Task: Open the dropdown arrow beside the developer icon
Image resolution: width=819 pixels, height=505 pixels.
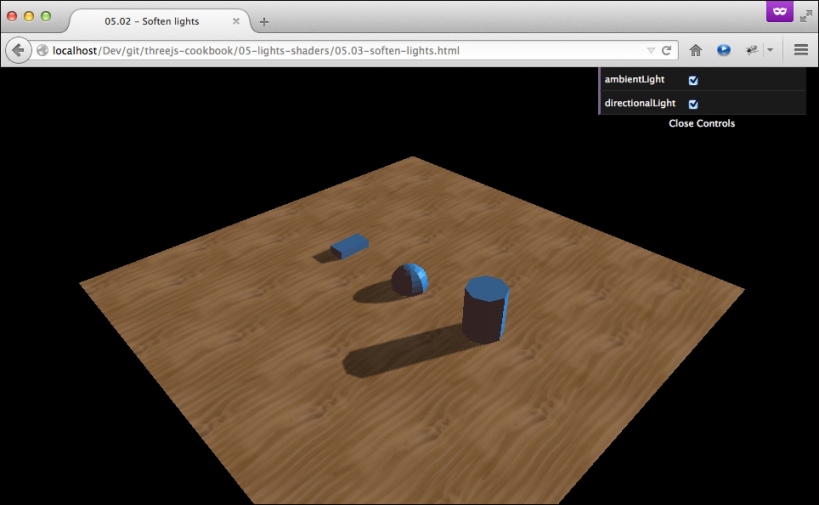Action: pos(770,50)
